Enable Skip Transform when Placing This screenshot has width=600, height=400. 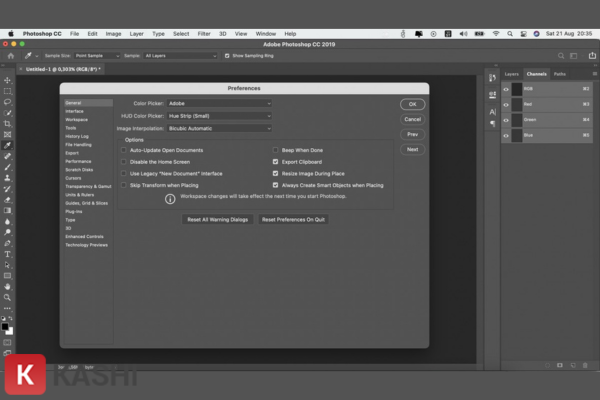click(124, 185)
